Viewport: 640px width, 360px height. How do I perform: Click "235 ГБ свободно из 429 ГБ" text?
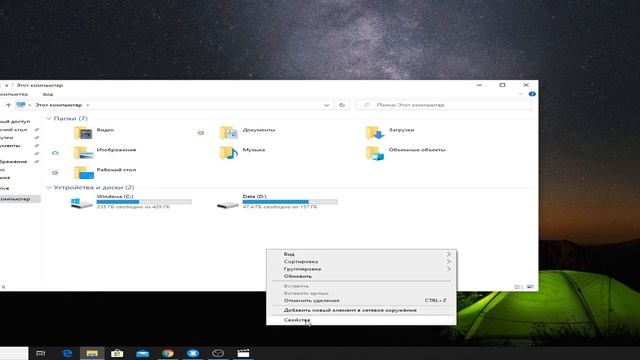click(133, 207)
